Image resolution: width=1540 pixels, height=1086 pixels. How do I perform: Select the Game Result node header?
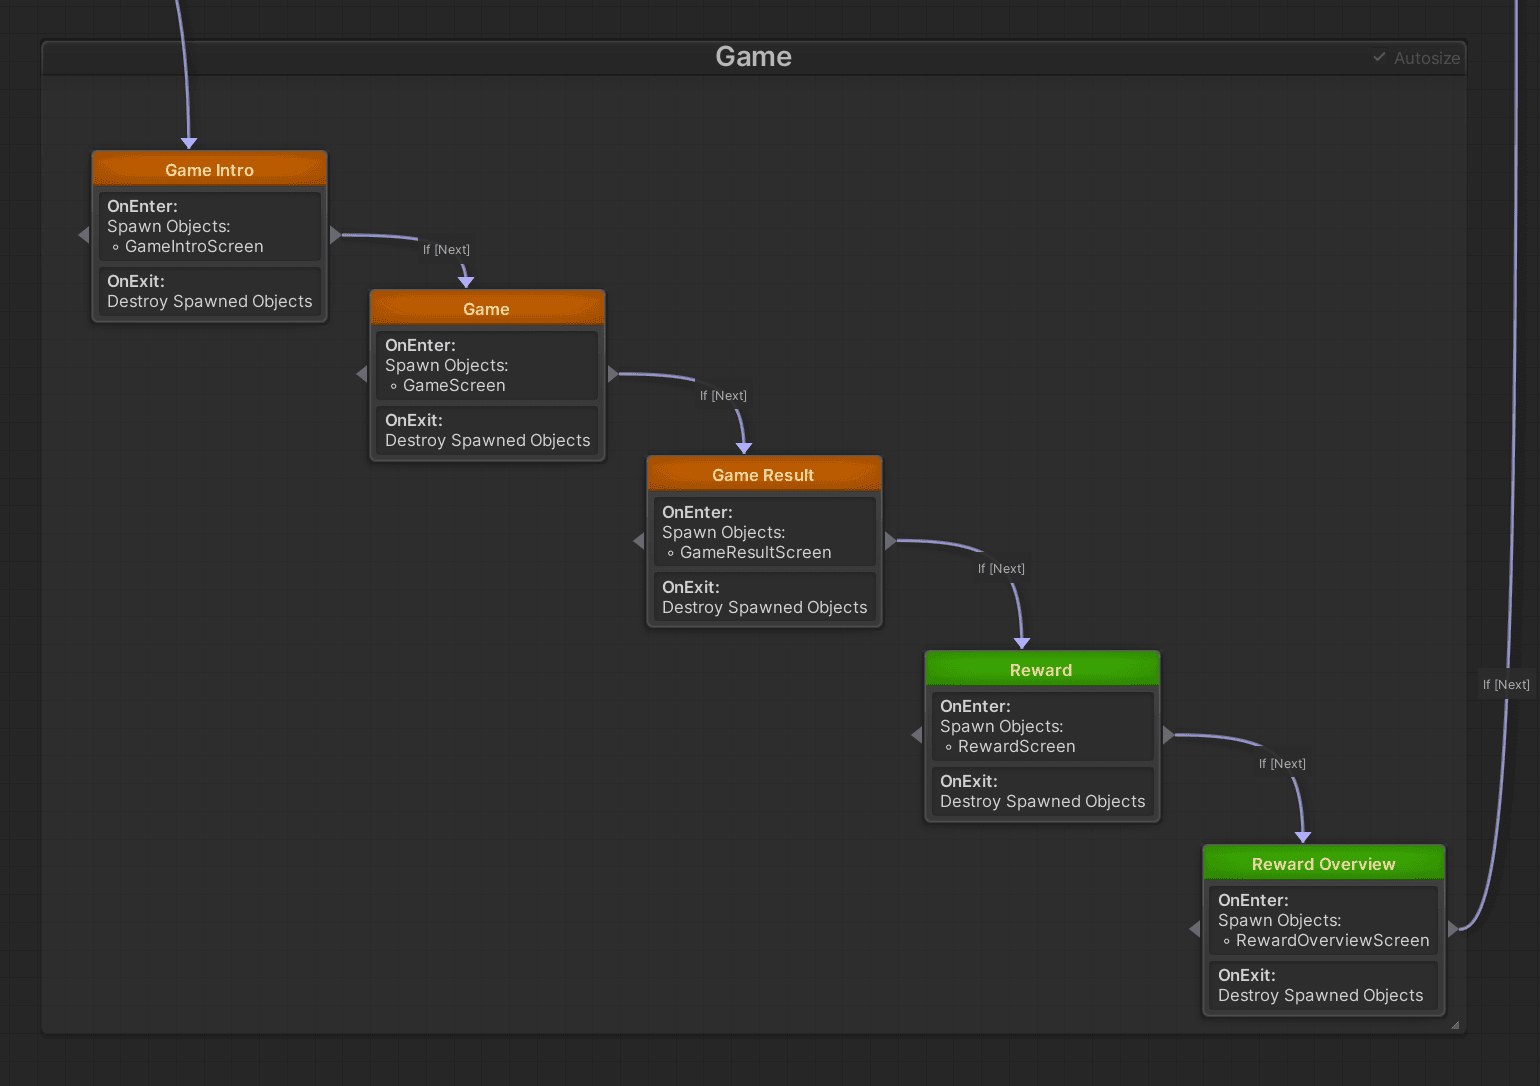764,474
